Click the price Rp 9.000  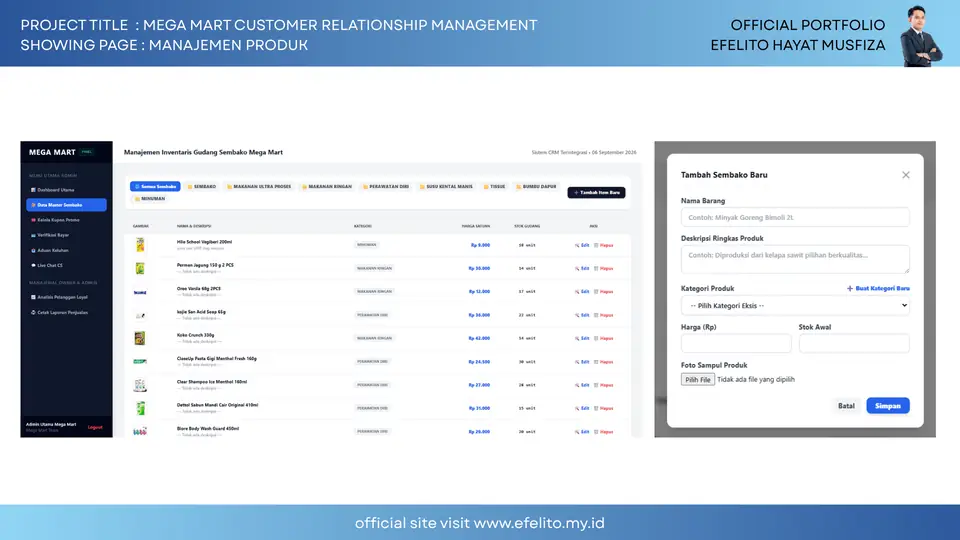point(481,246)
